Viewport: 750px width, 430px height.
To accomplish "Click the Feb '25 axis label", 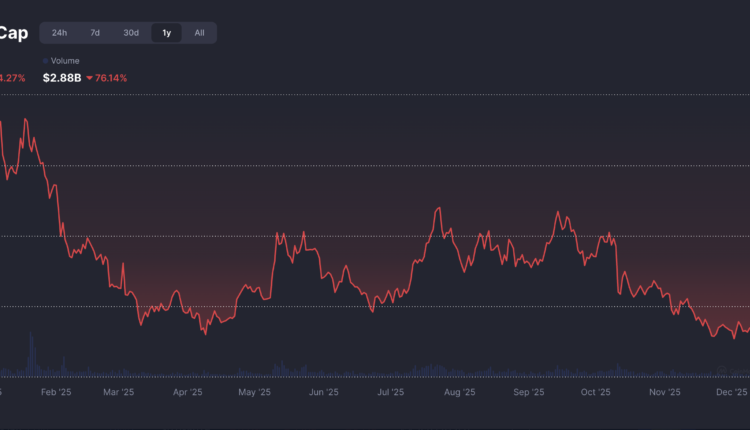I will [58, 393].
